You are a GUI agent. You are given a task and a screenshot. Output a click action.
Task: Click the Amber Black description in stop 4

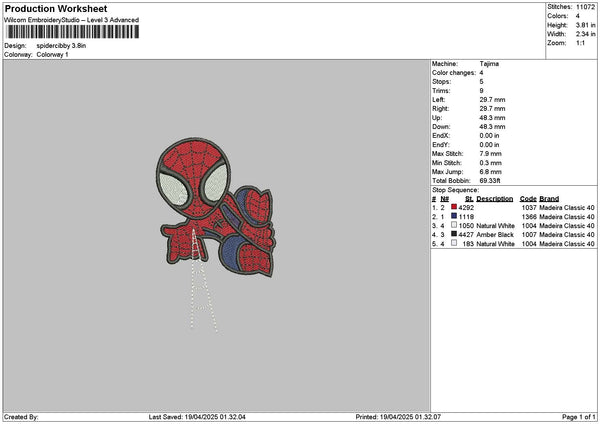496,235
